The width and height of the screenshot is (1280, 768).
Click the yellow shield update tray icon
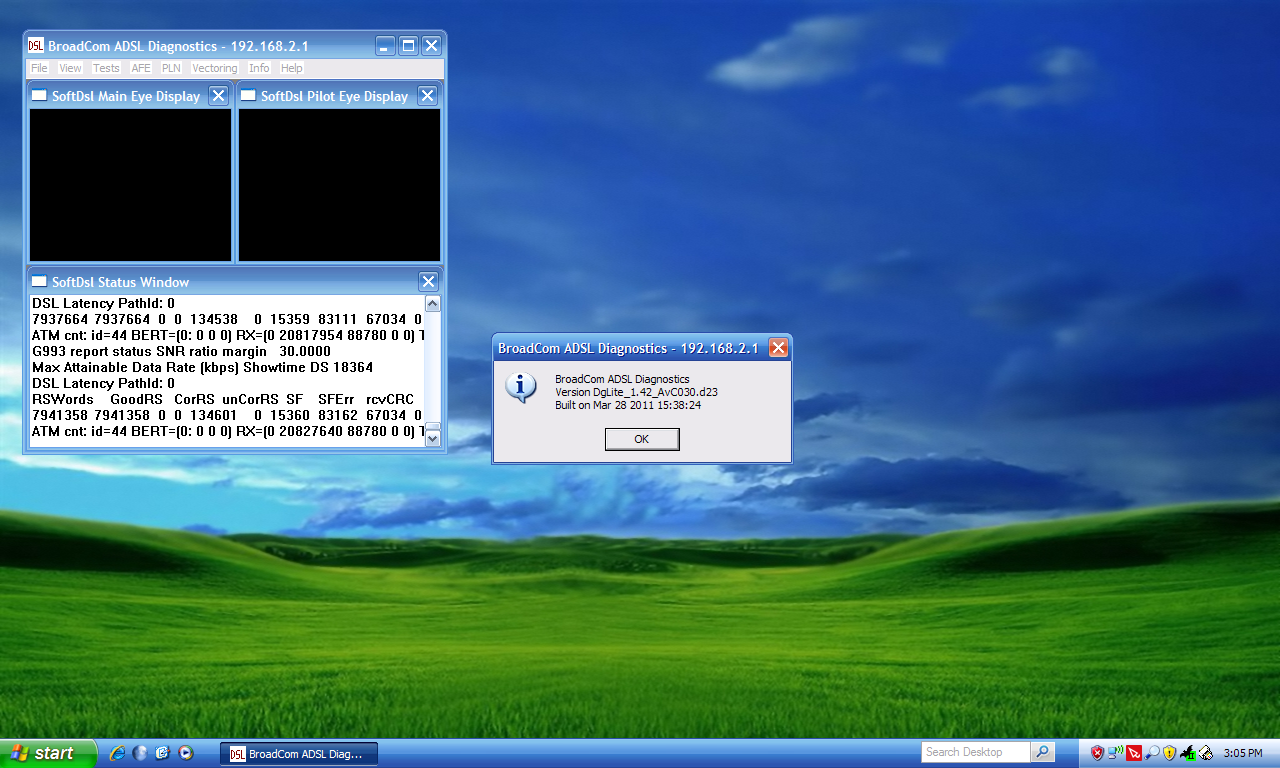(x=1169, y=753)
